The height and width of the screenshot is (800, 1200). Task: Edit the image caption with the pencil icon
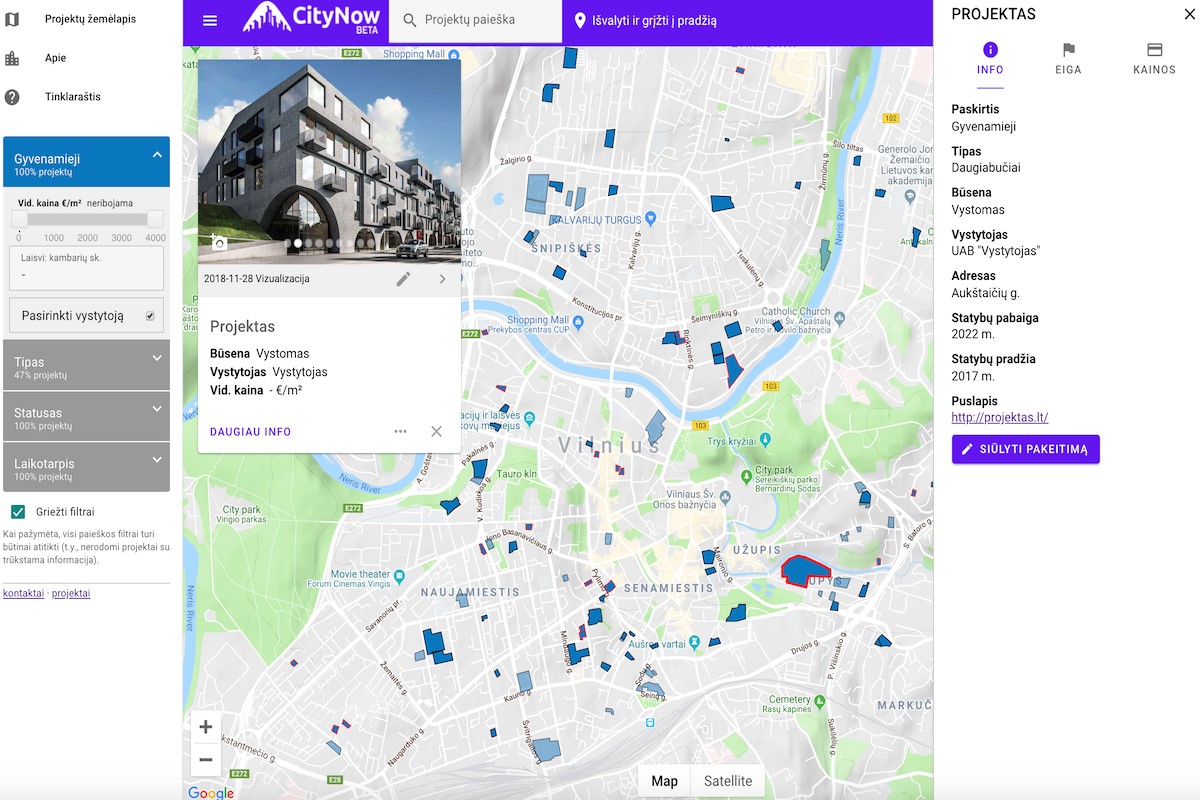pyautogui.click(x=403, y=279)
